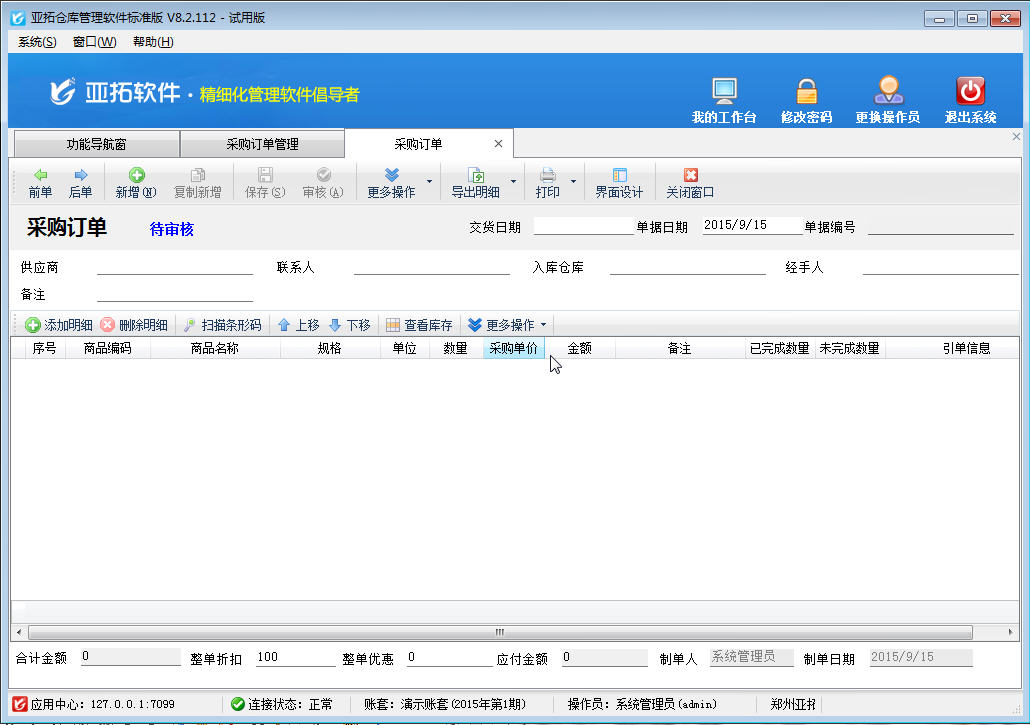1030x725 pixels.
Task: Click the 未完成数量 column header
Action: [x=849, y=348]
